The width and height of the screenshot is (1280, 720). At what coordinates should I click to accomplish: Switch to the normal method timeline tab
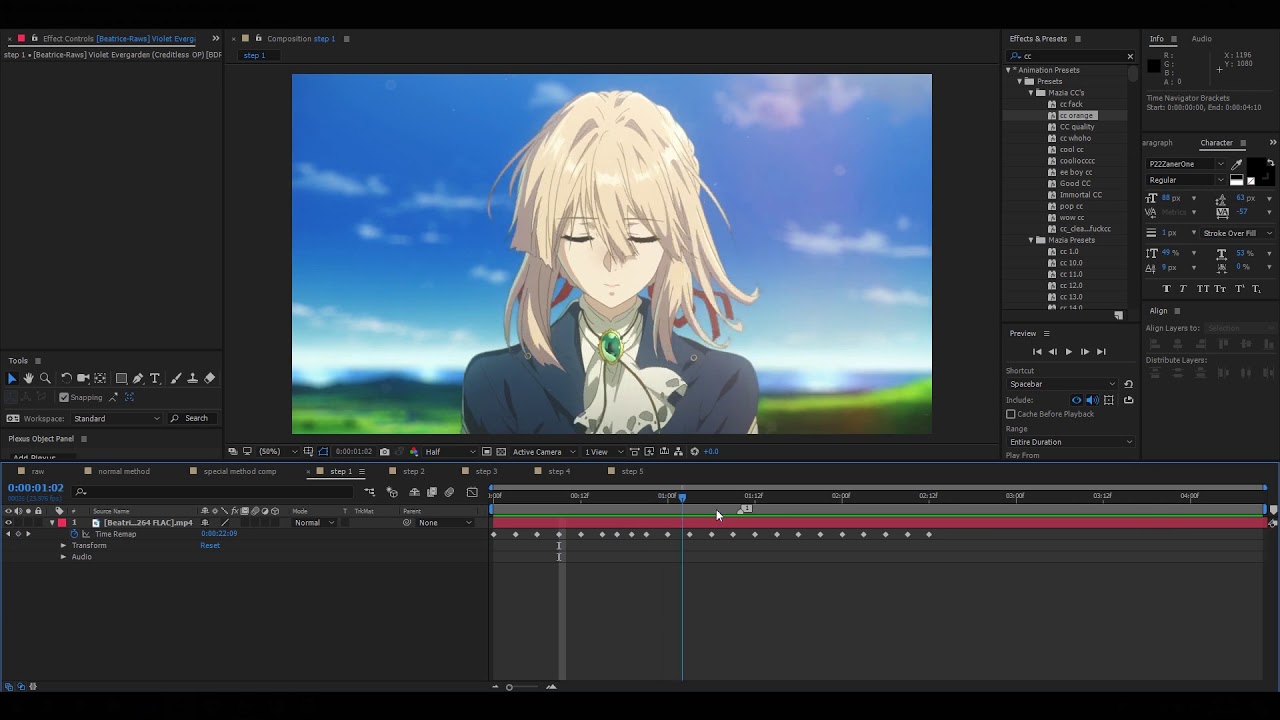pyautogui.click(x=124, y=471)
